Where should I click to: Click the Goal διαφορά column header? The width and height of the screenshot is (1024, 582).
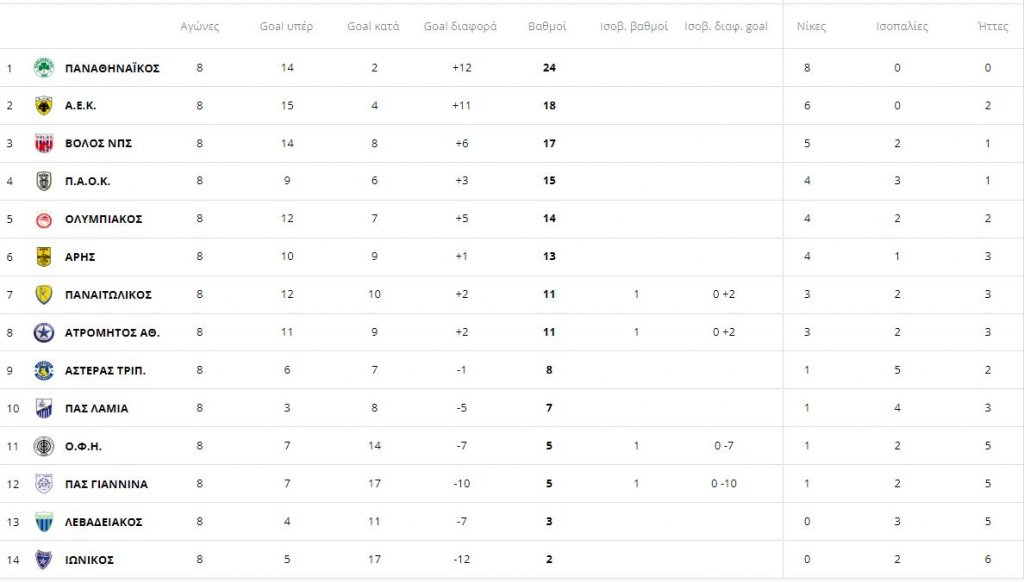(x=460, y=26)
